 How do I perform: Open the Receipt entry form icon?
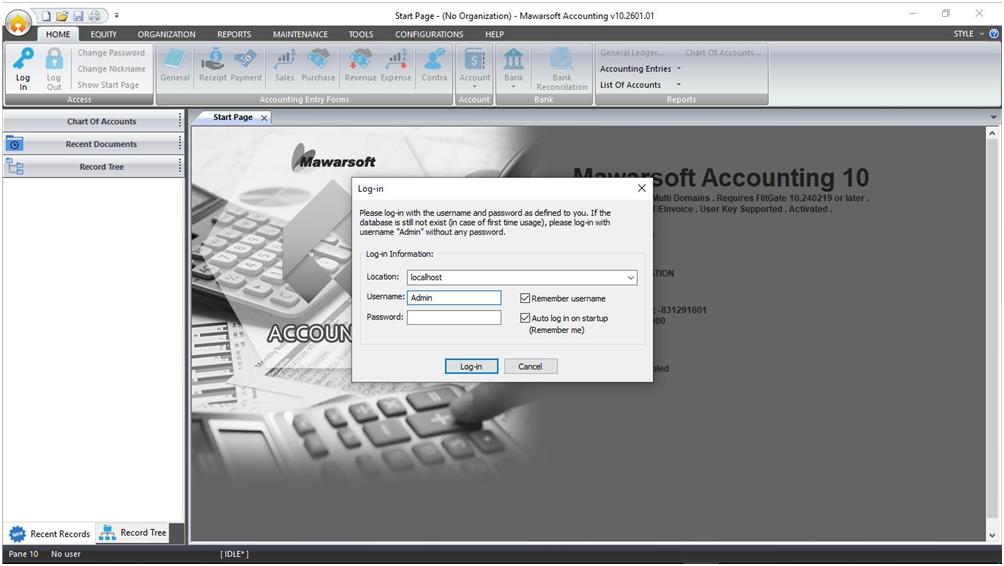[212, 62]
